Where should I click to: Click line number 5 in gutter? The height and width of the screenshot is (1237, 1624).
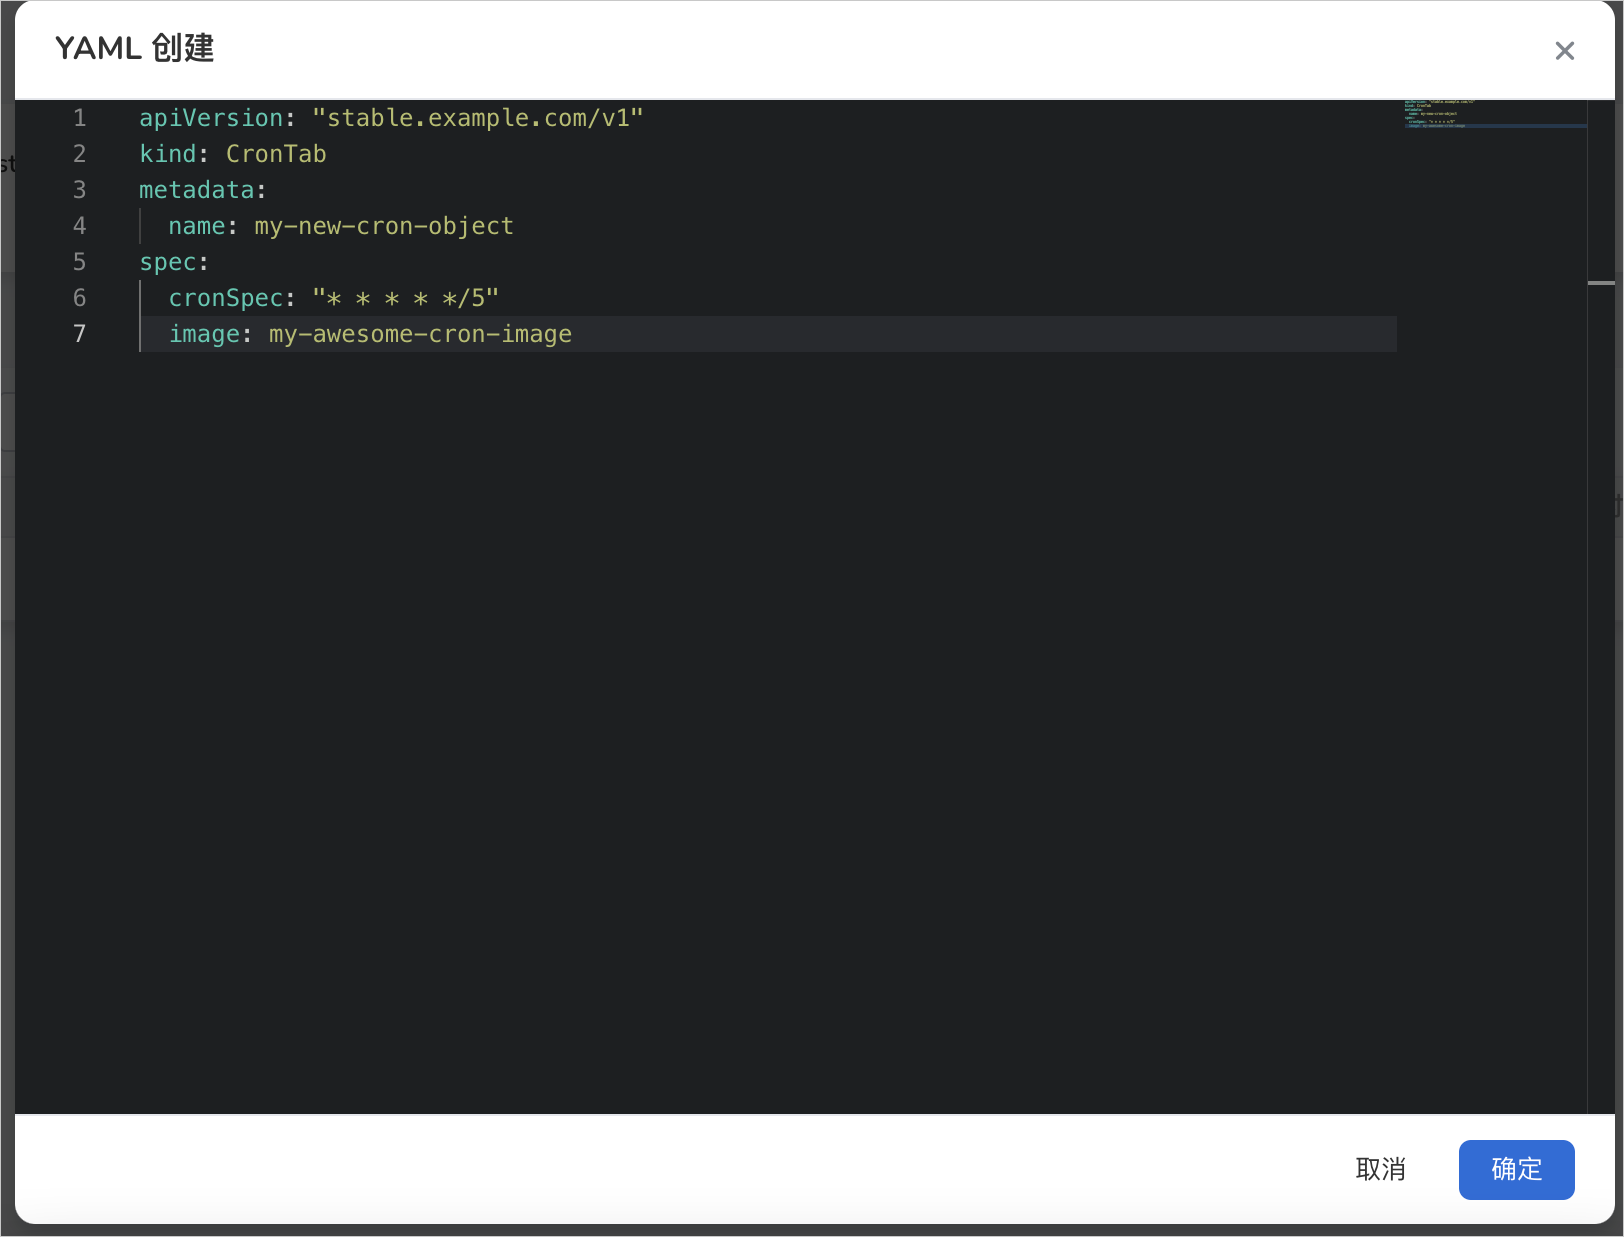point(80,262)
